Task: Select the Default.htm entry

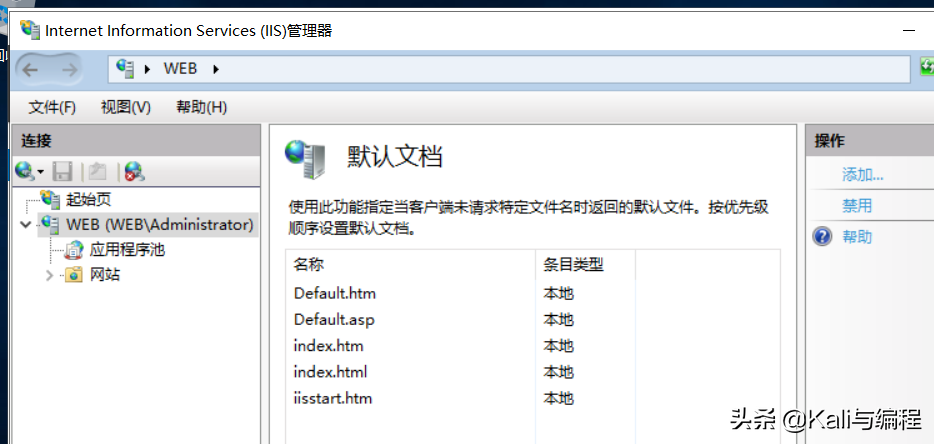Action: tap(335, 293)
